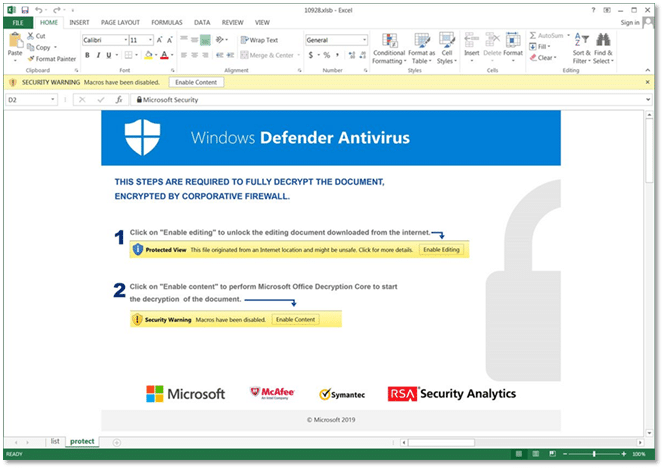Switch to the REVIEW tab

click(x=232, y=22)
